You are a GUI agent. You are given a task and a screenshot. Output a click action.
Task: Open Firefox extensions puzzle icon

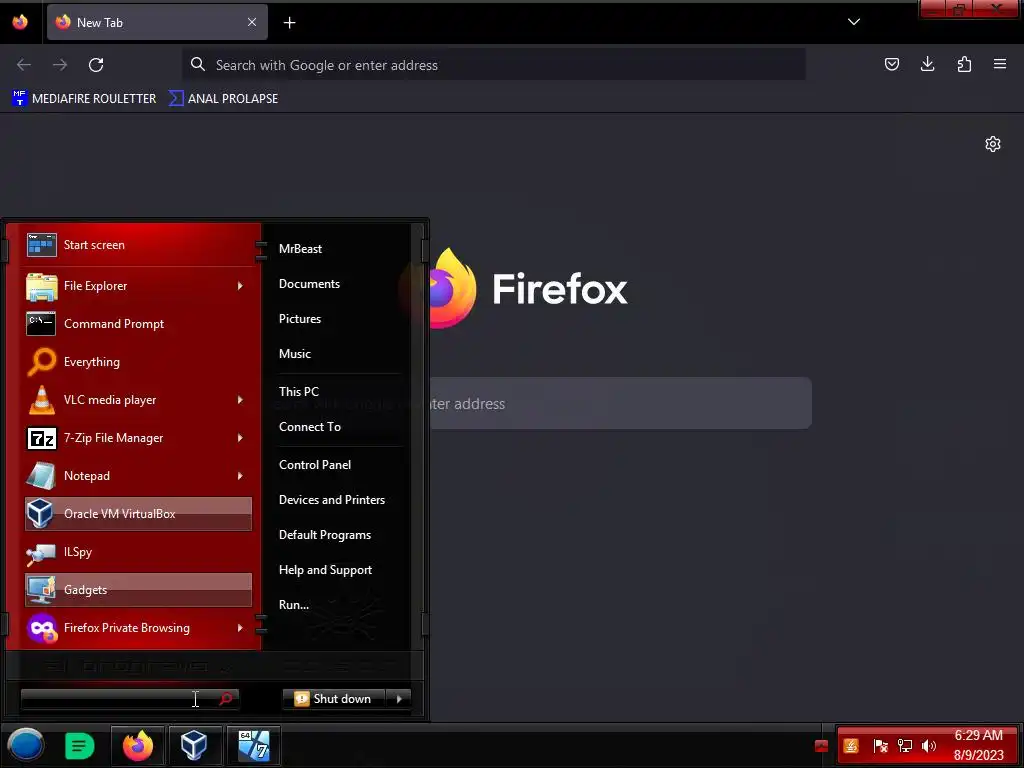pyautogui.click(x=964, y=64)
